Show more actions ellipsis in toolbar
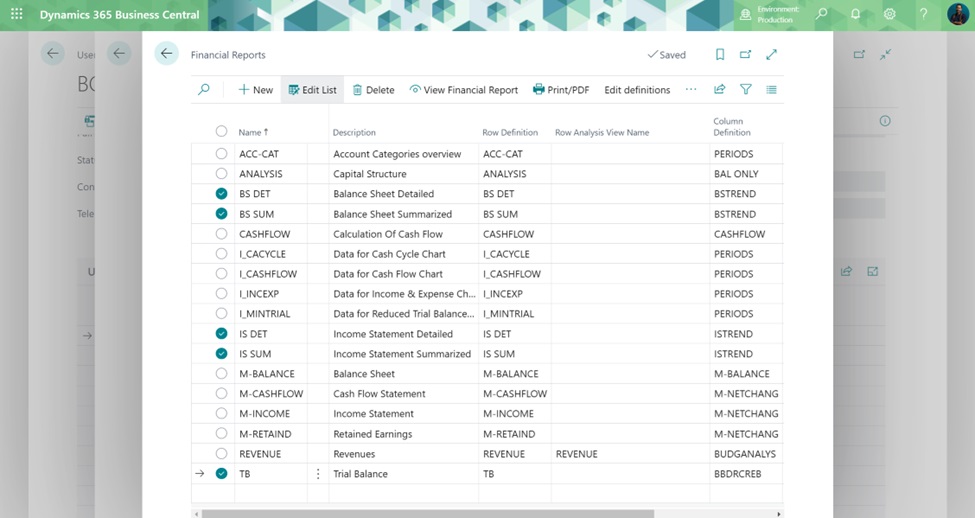The width and height of the screenshot is (975, 518). coord(691,90)
